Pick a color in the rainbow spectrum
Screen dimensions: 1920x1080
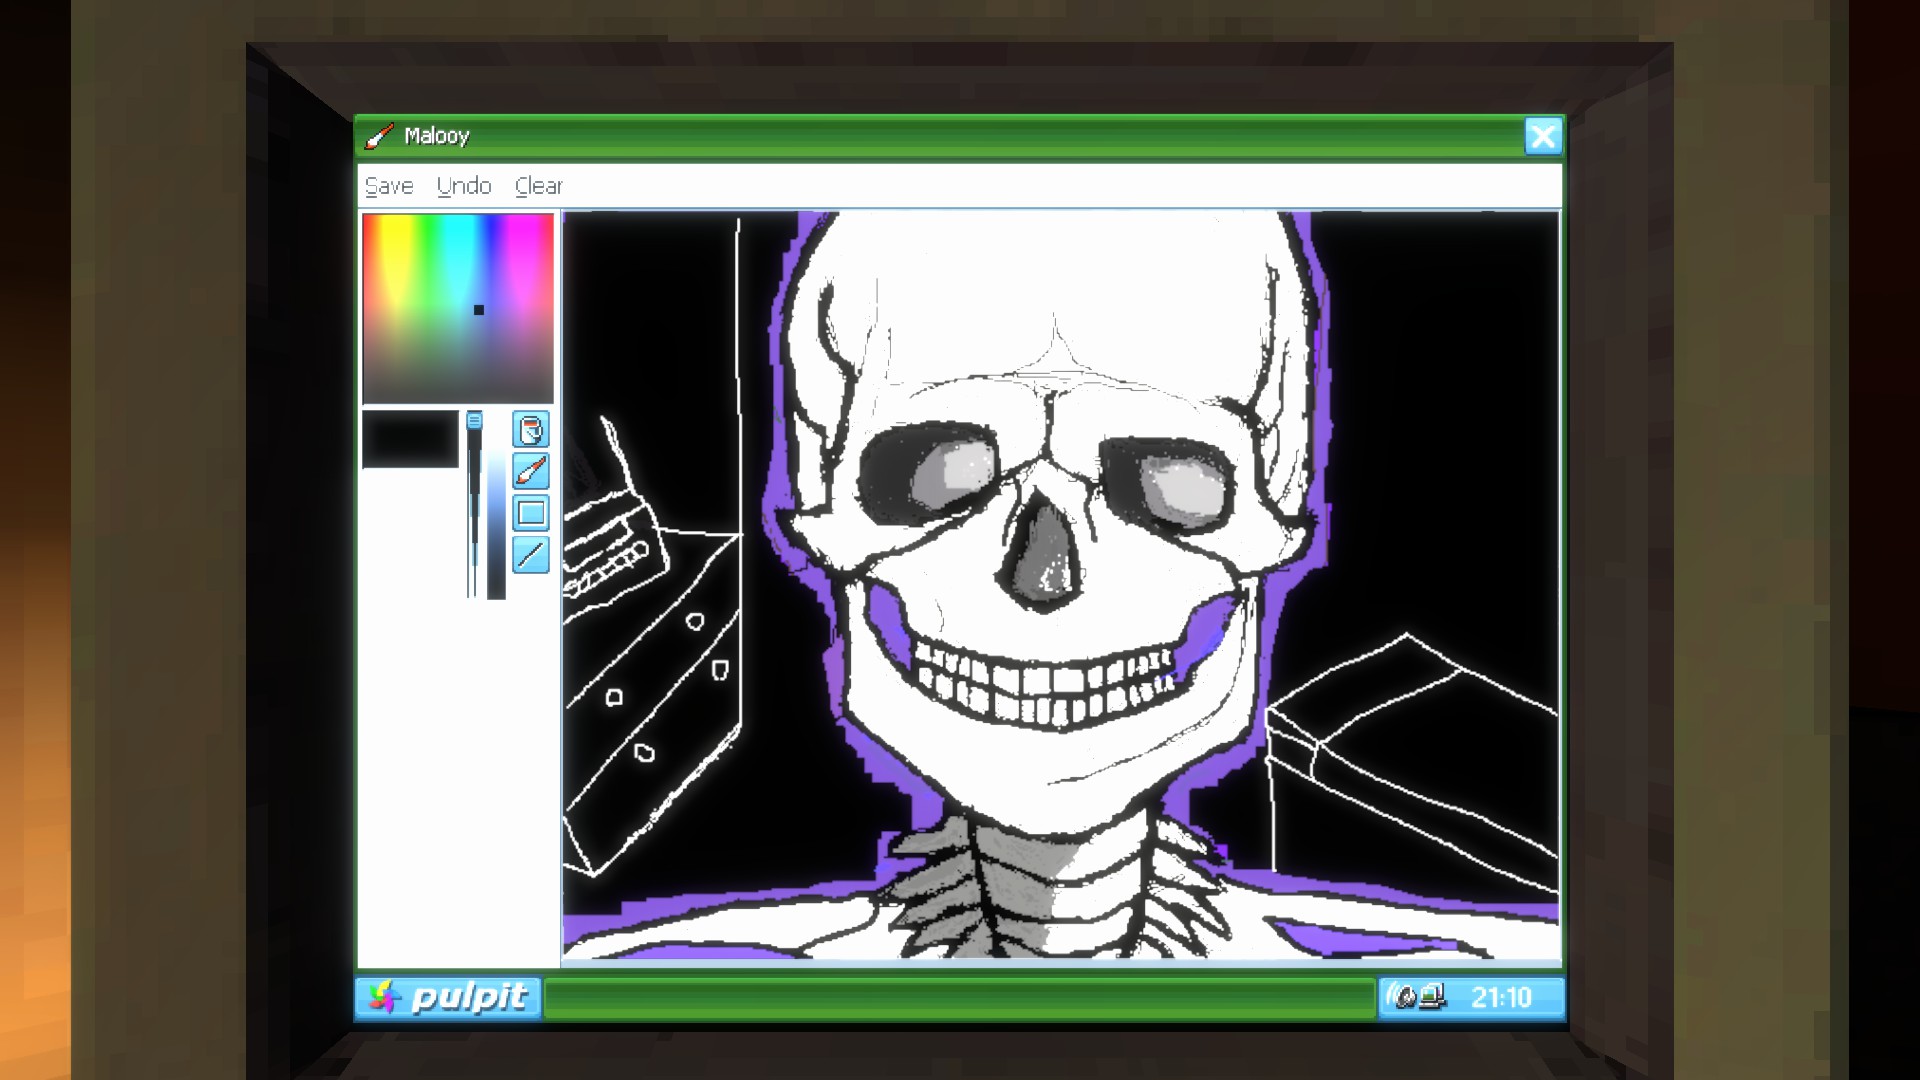pyautogui.click(x=457, y=290)
